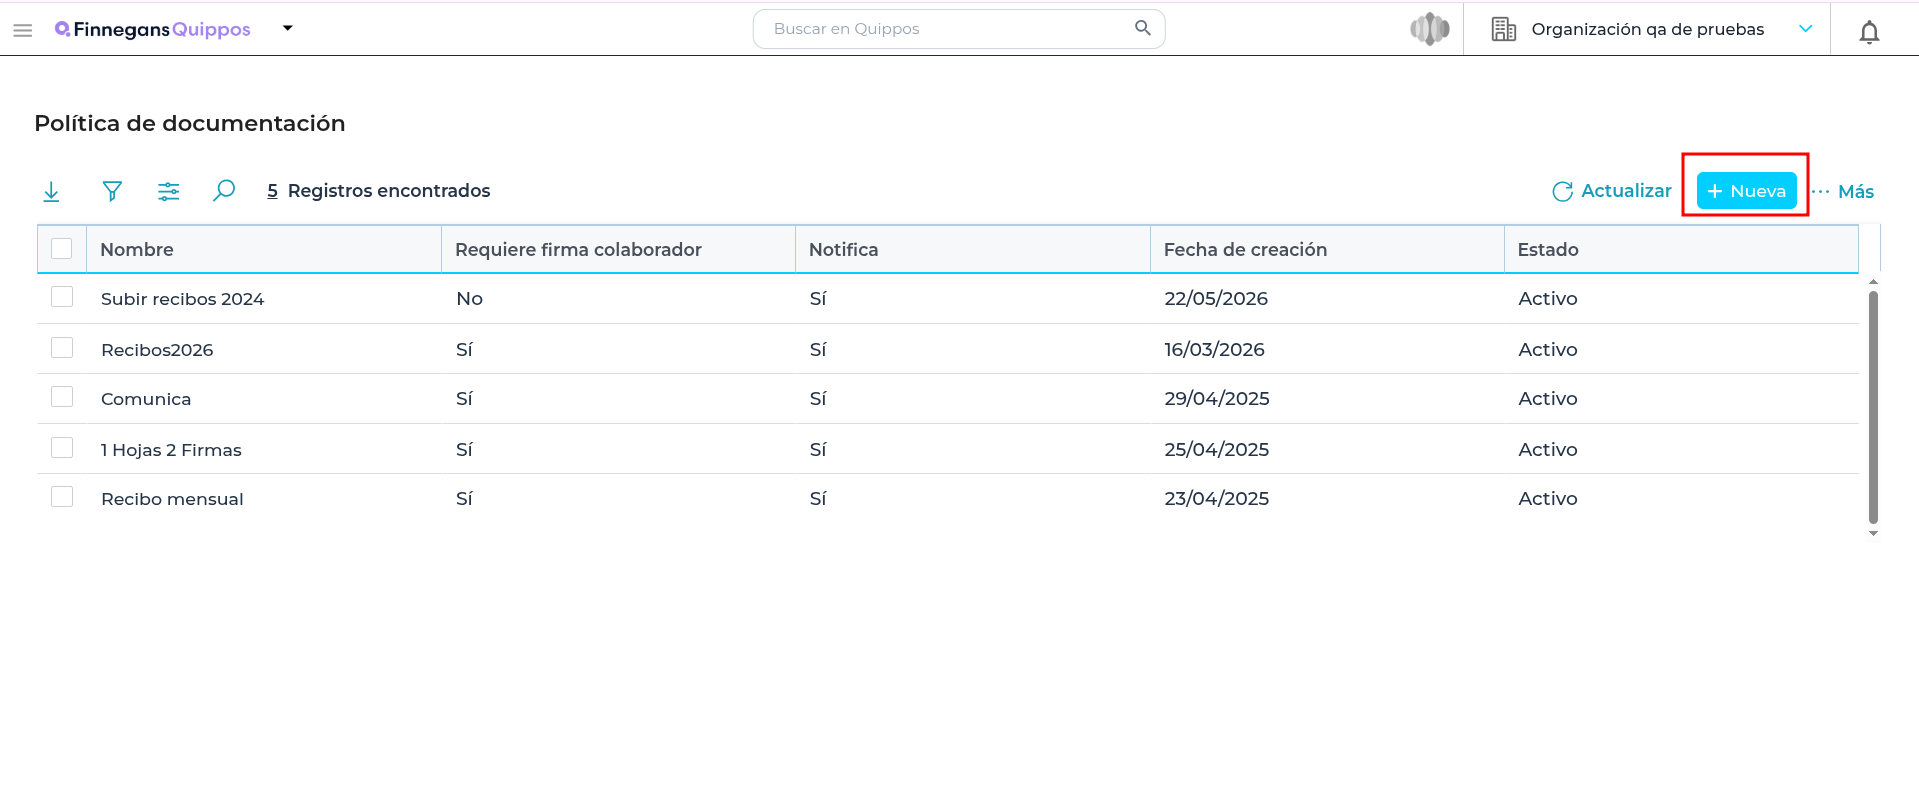1919x812 pixels.
Task: Click the download/export records icon
Action: (51, 191)
